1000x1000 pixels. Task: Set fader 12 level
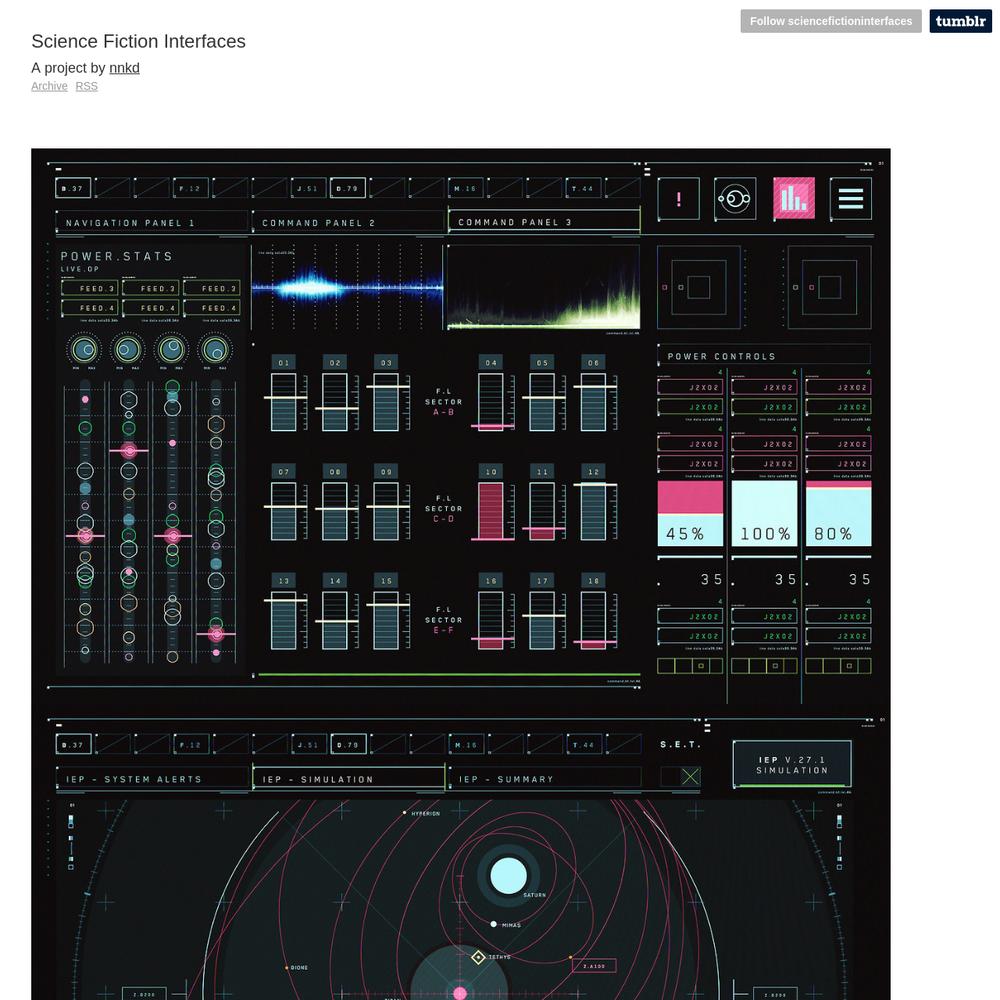[594, 511]
